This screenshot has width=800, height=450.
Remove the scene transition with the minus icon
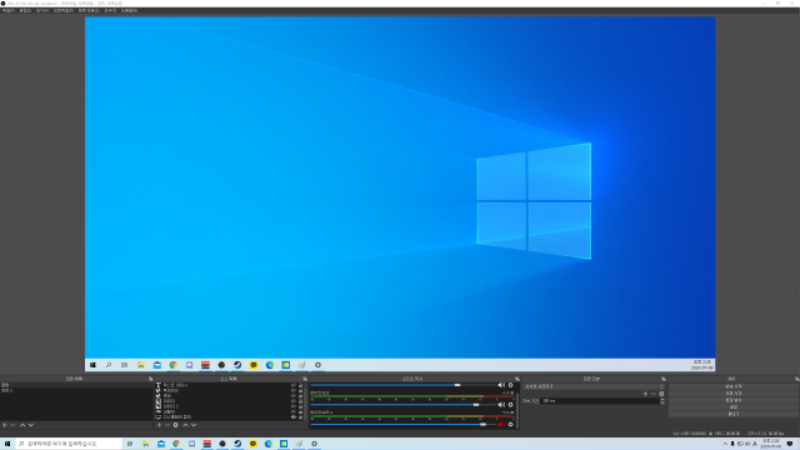click(x=653, y=394)
